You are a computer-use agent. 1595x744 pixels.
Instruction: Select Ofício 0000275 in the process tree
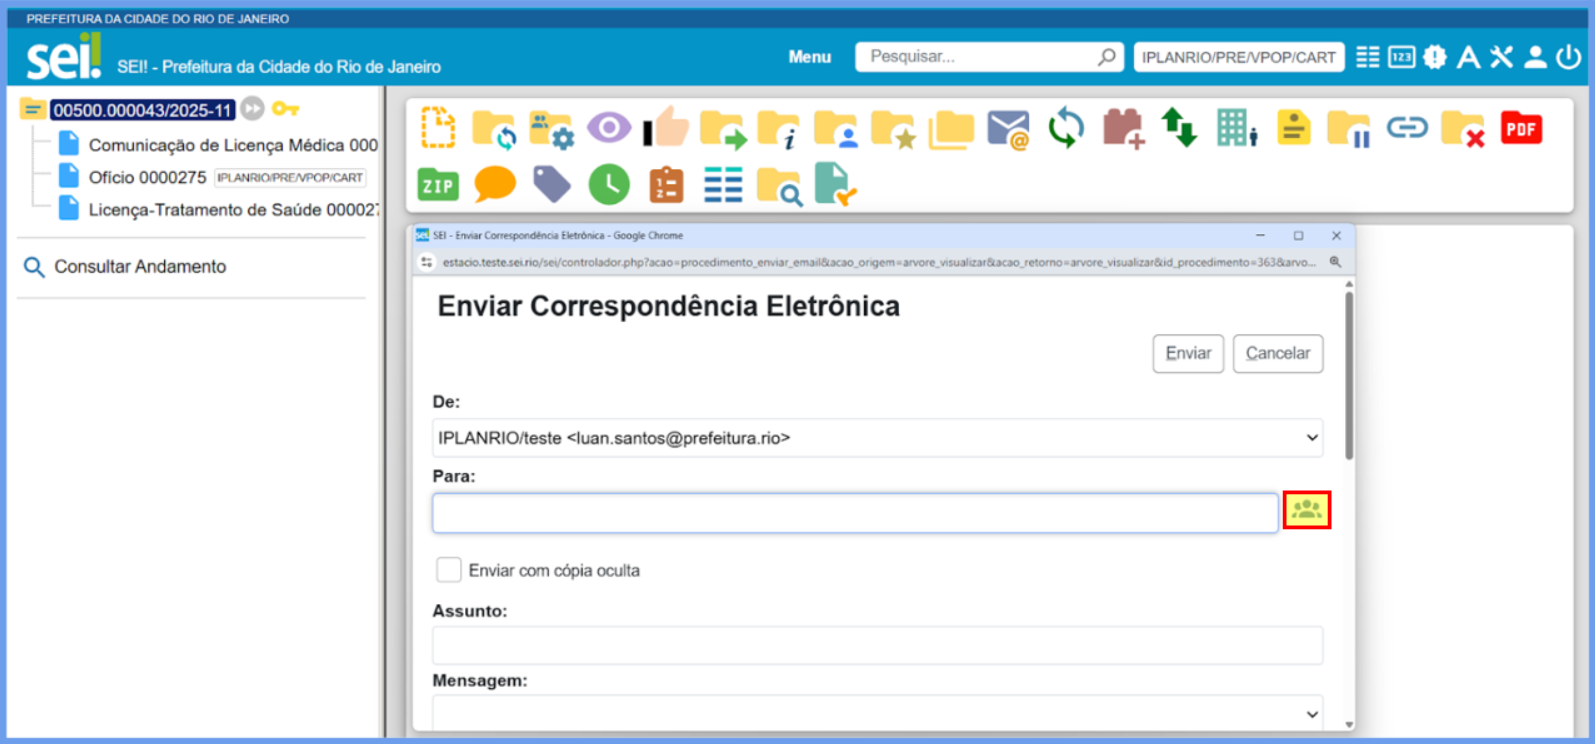coord(147,177)
